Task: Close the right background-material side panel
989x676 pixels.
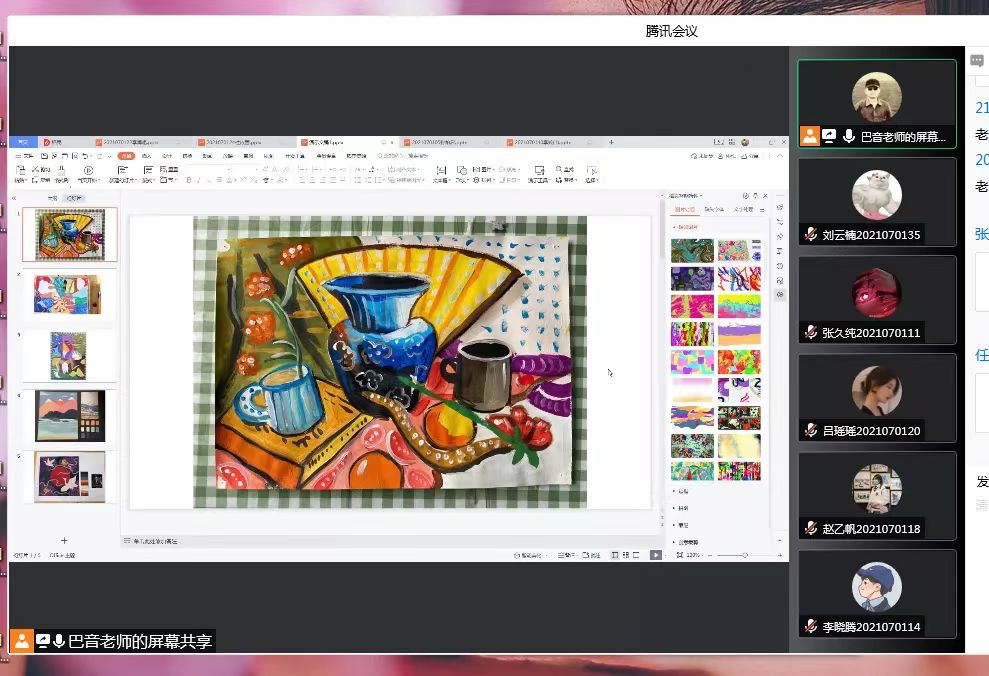Action: [x=765, y=196]
